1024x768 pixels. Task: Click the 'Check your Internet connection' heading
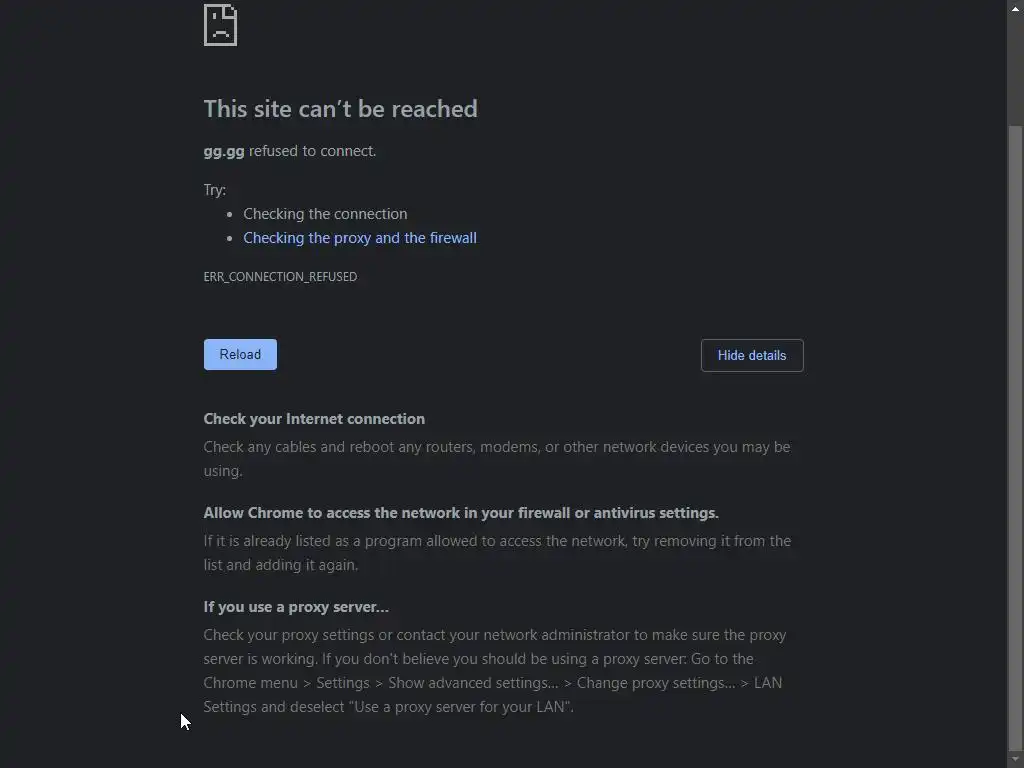pyautogui.click(x=314, y=419)
